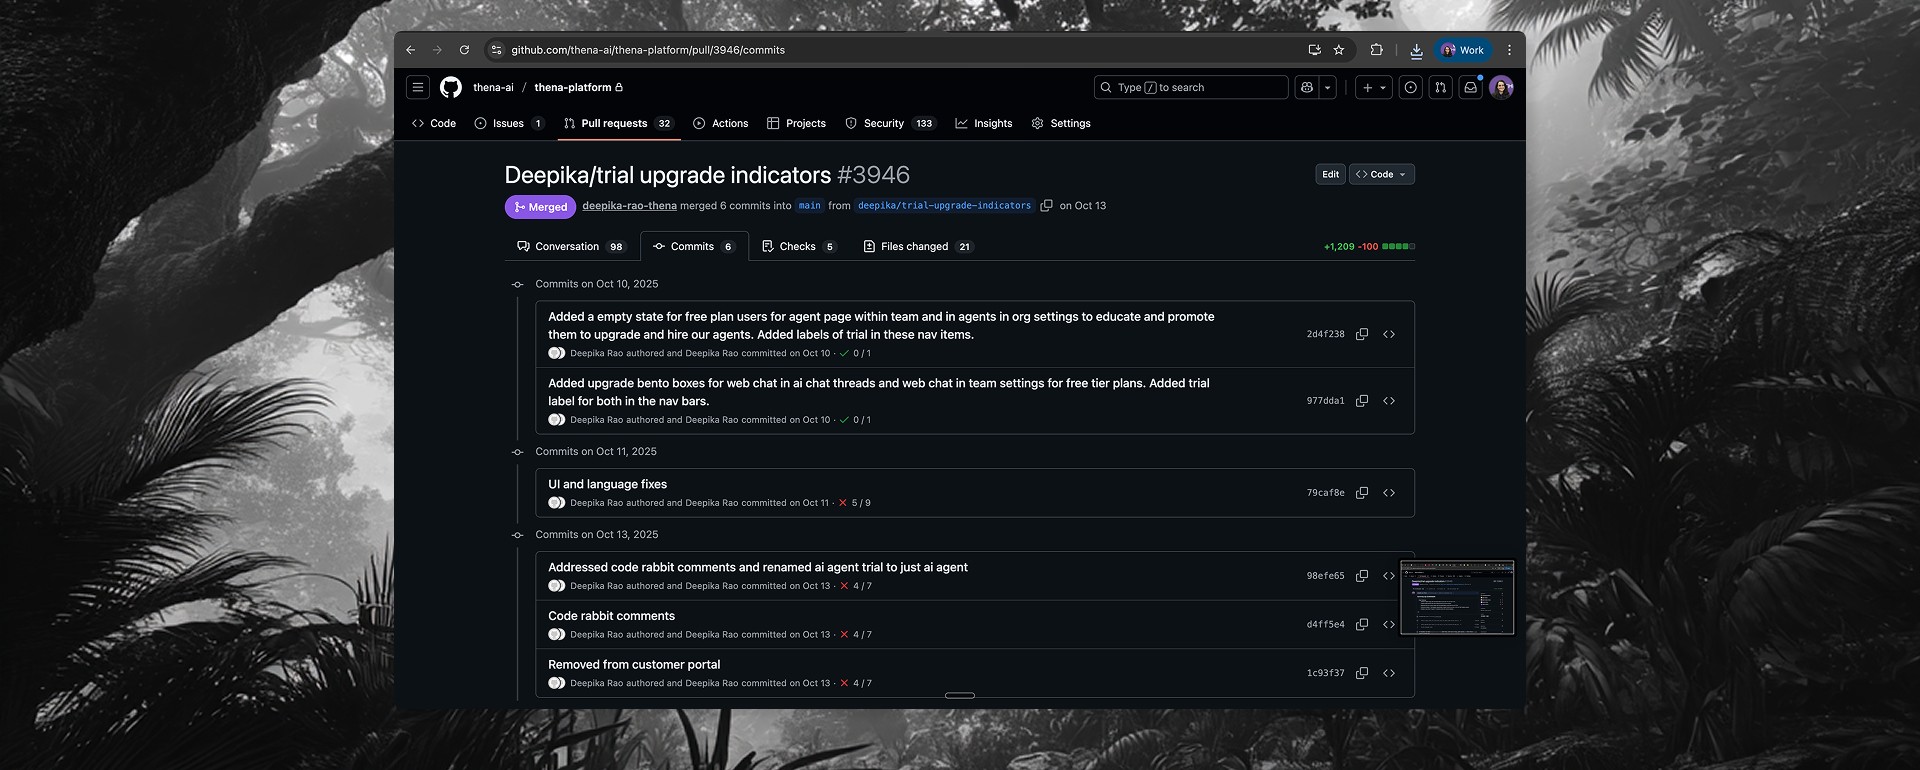Open browser downloads icon
The height and width of the screenshot is (770, 1920).
(x=1416, y=50)
